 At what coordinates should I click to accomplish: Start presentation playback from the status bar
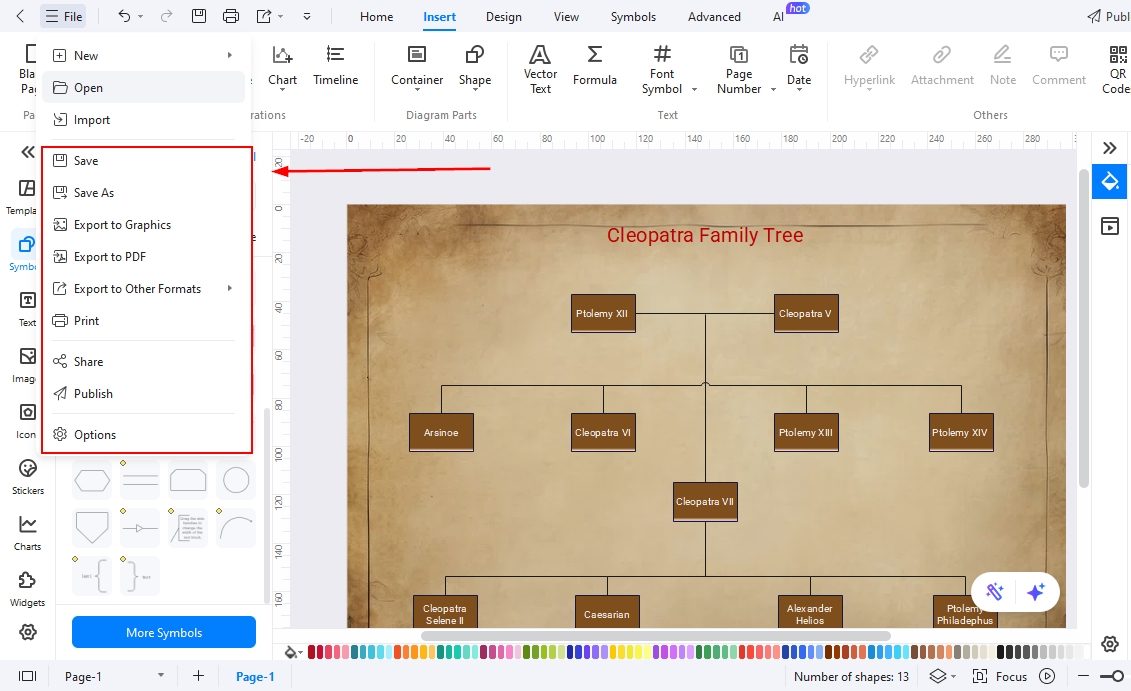coord(1046,676)
